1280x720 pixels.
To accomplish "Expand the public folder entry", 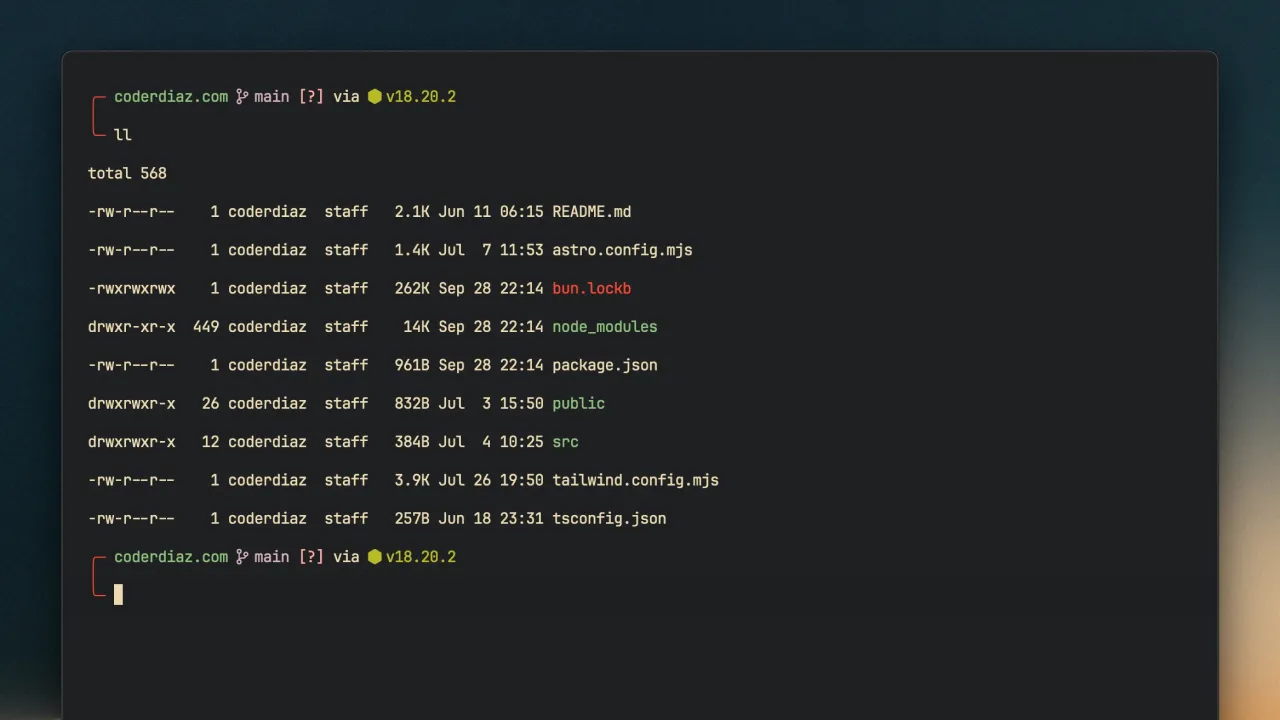I will [x=578, y=403].
